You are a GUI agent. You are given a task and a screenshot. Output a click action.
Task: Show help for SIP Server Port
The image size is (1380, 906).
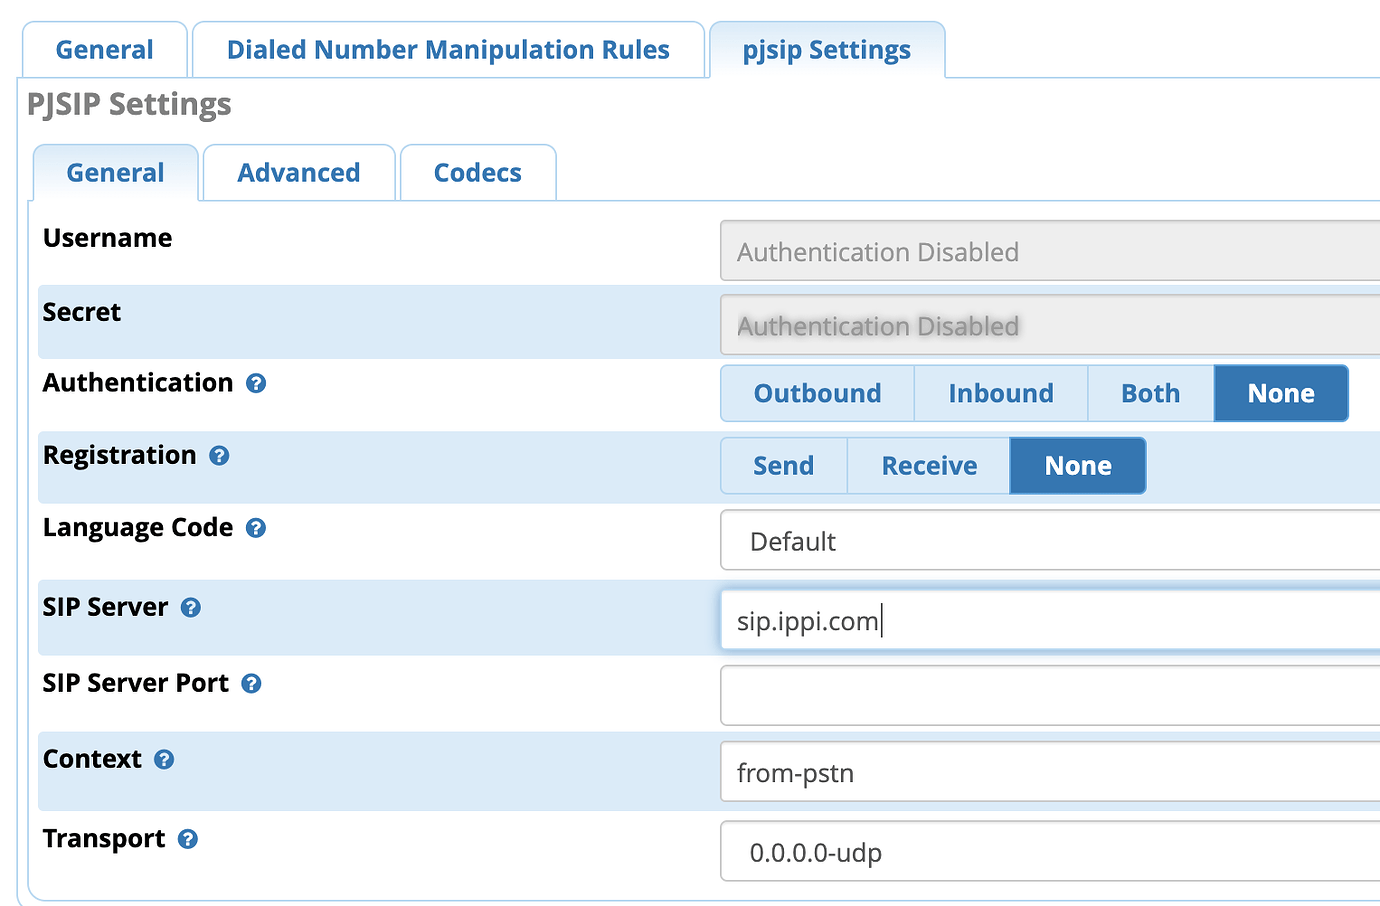[x=251, y=684]
